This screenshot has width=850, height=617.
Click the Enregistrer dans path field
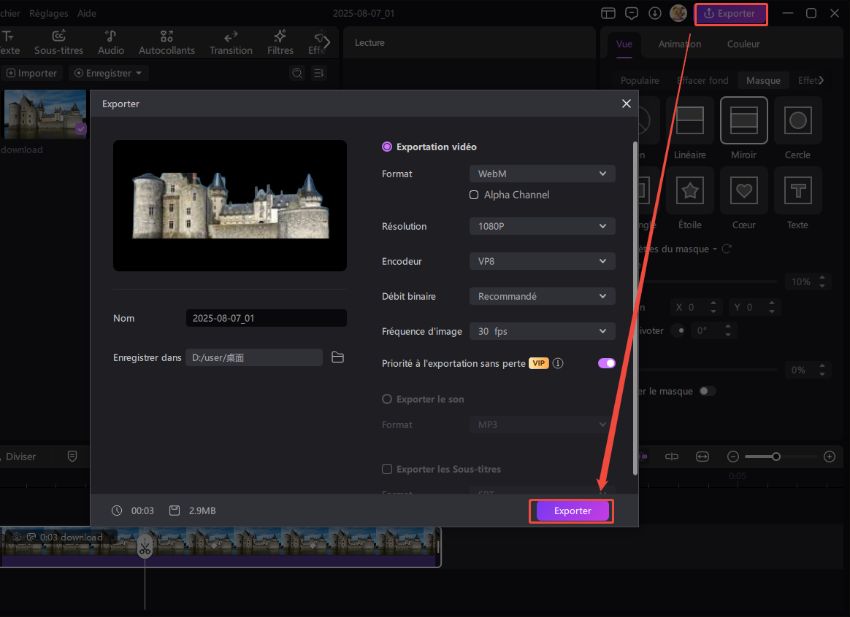tap(254, 357)
